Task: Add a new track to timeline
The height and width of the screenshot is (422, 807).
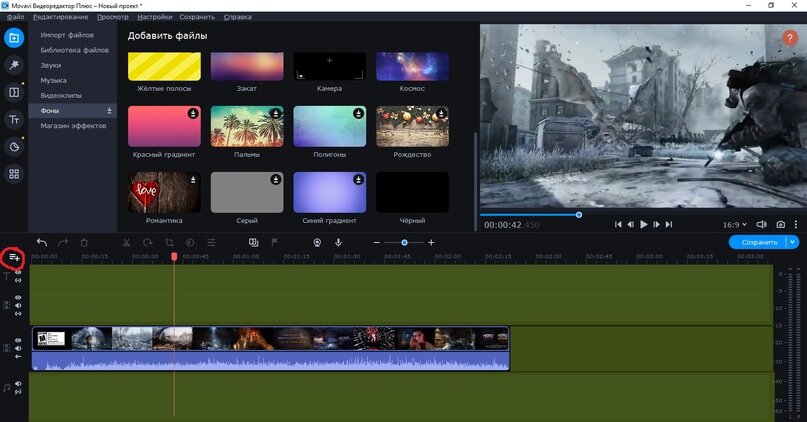Action: point(14,257)
